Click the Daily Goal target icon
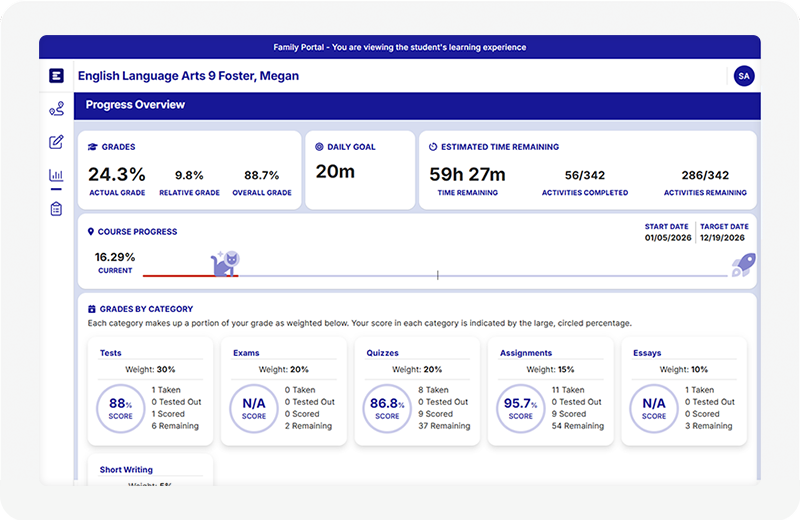This screenshot has width=800, height=520. [x=319, y=147]
